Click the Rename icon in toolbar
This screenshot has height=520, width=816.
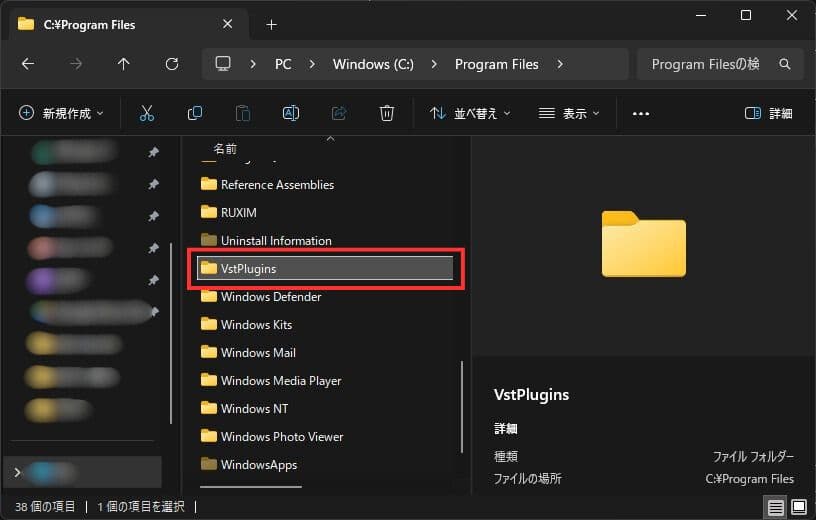point(291,113)
